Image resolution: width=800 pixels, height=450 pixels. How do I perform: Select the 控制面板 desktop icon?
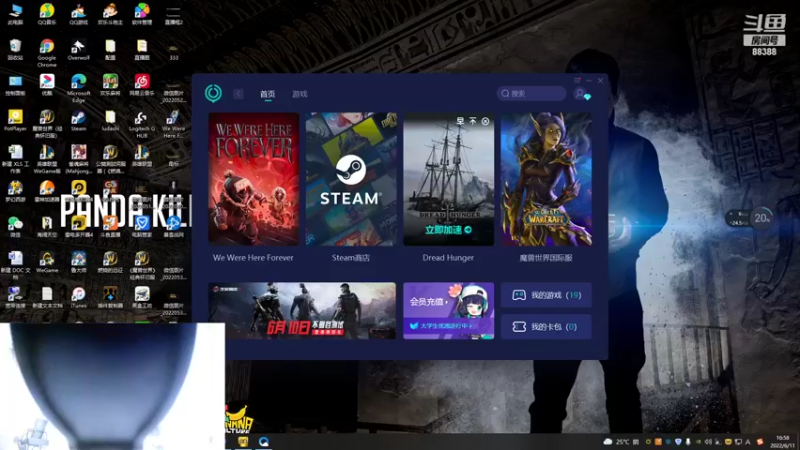pyautogui.click(x=15, y=85)
